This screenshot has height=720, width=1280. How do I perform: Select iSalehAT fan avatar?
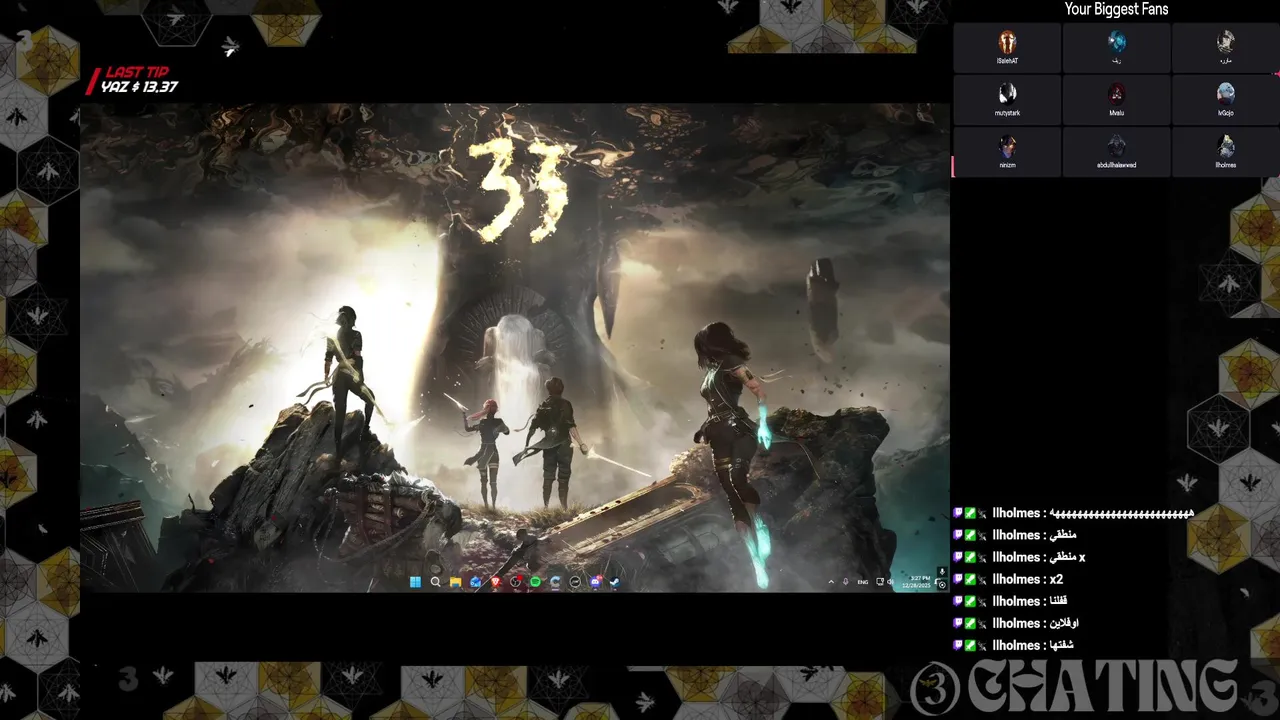1007,43
